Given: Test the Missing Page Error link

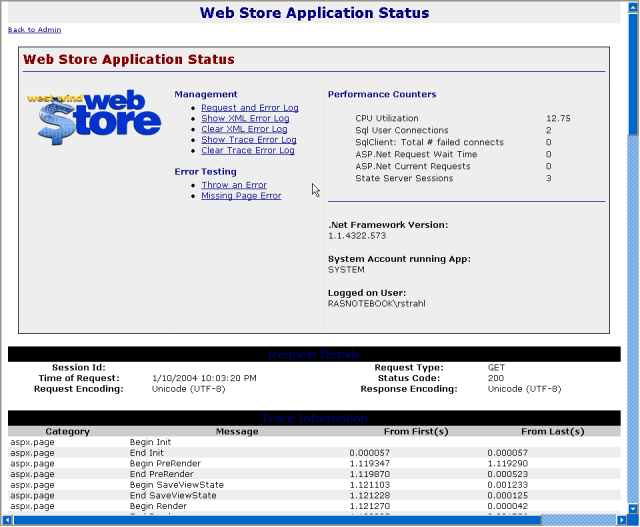Looking at the screenshot, I should [241, 196].
